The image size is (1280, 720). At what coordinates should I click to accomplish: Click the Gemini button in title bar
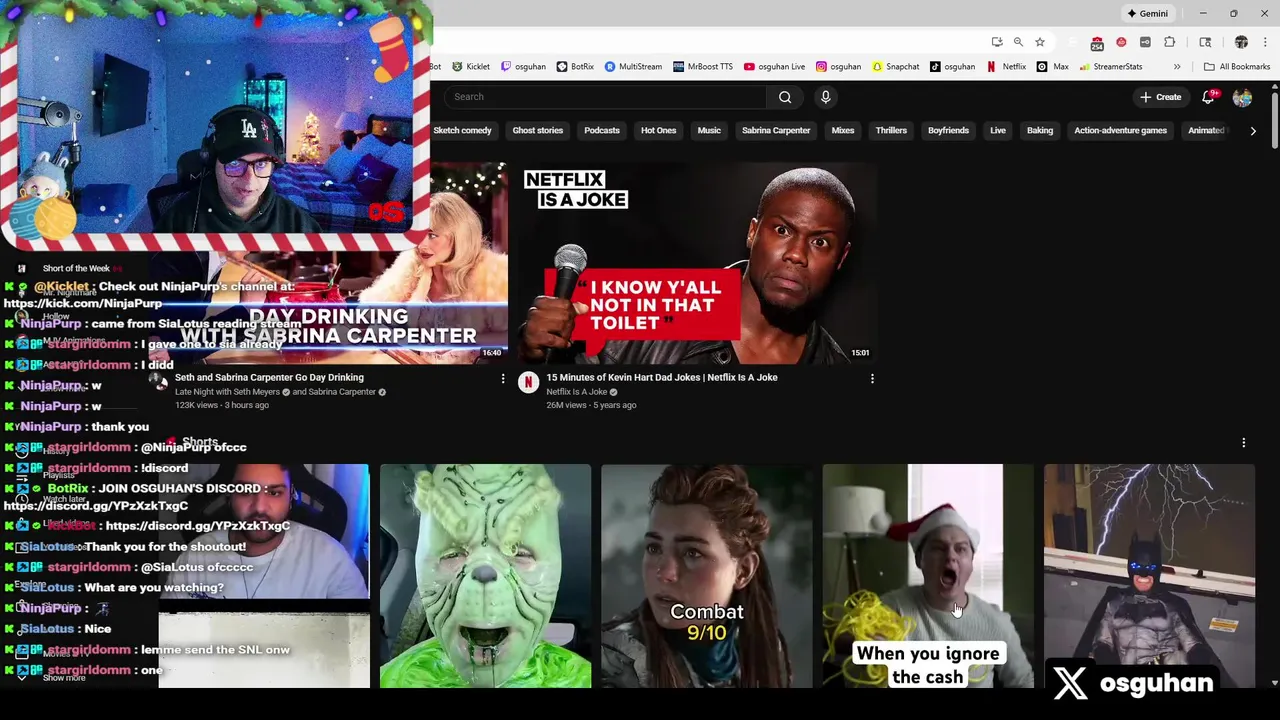(x=1147, y=13)
